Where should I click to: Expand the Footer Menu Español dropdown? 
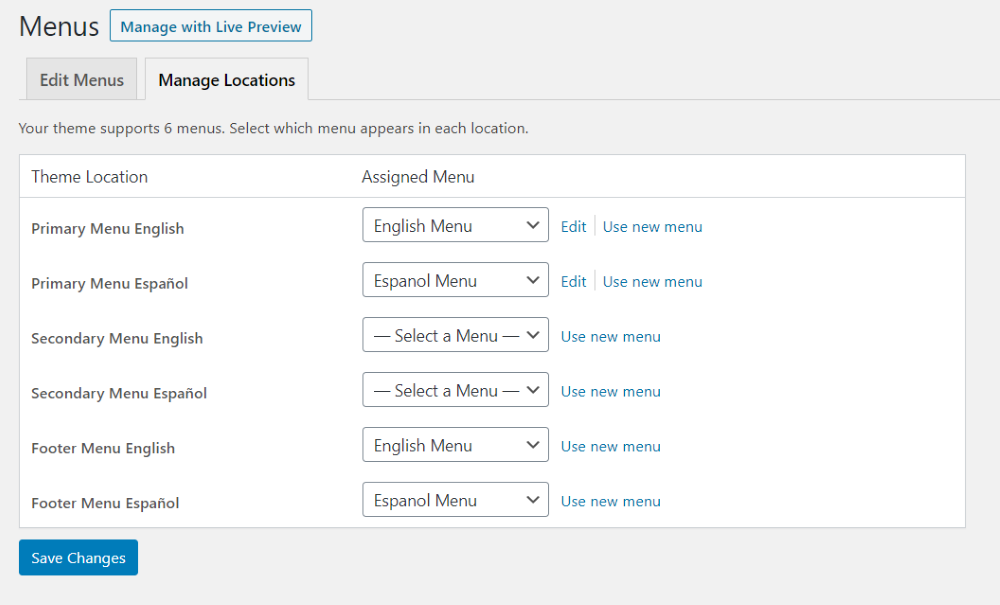(455, 501)
